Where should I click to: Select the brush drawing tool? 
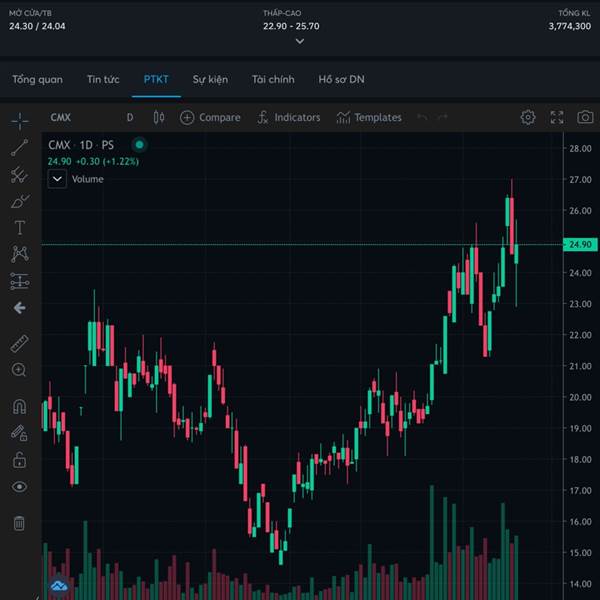pos(20,201)
